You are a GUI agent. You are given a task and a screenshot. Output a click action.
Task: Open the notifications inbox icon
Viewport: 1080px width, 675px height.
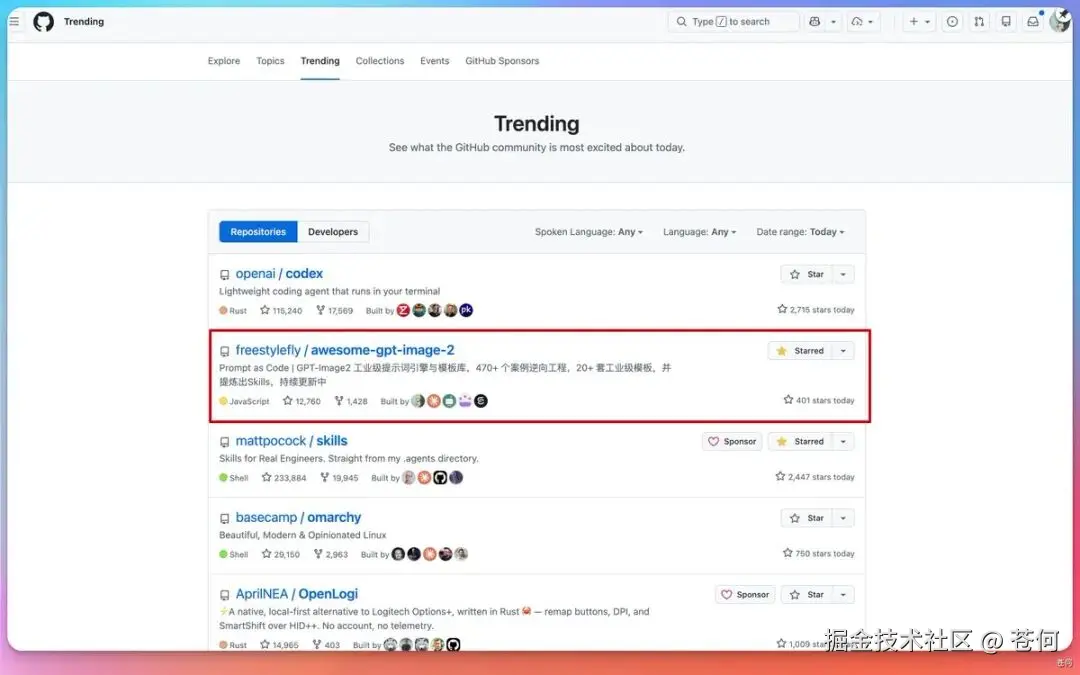1032,21
